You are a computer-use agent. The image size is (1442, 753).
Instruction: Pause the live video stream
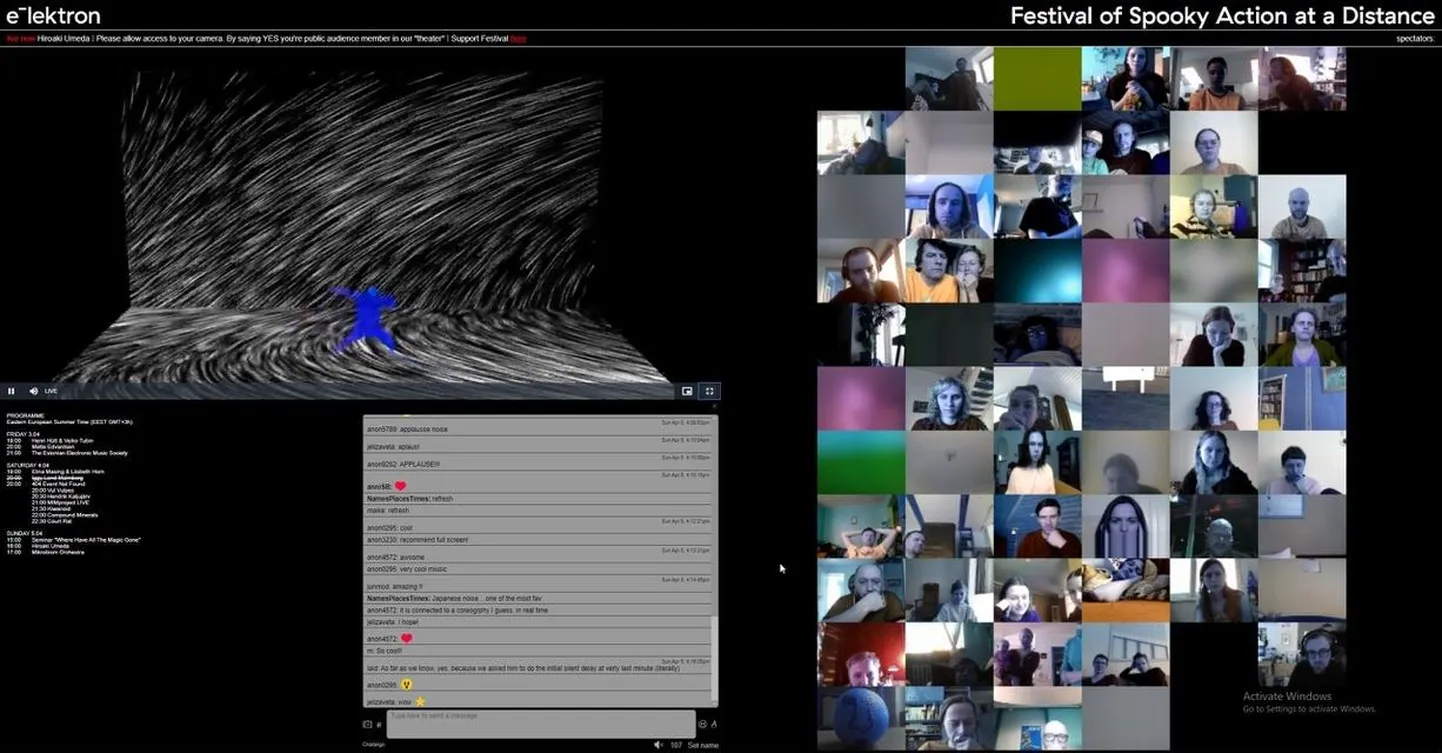point(12,391)
